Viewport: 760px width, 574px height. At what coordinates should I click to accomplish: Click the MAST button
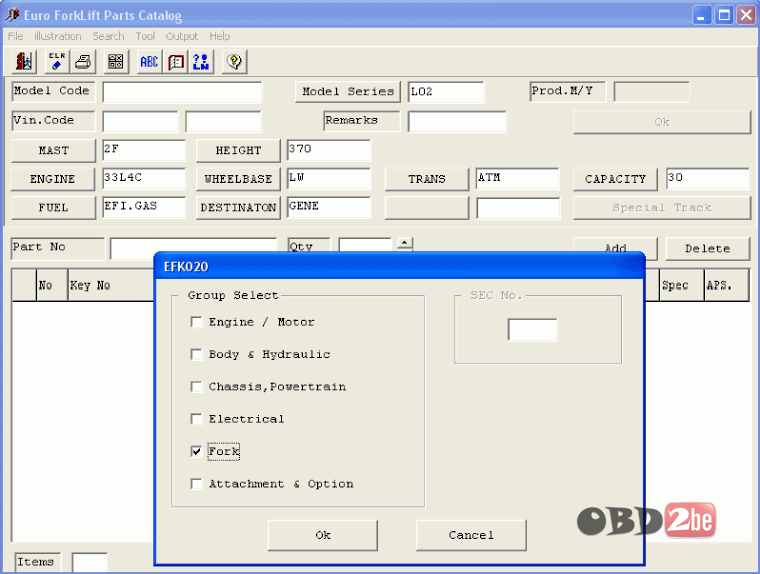pyautogui.click(x=53, y=150)
